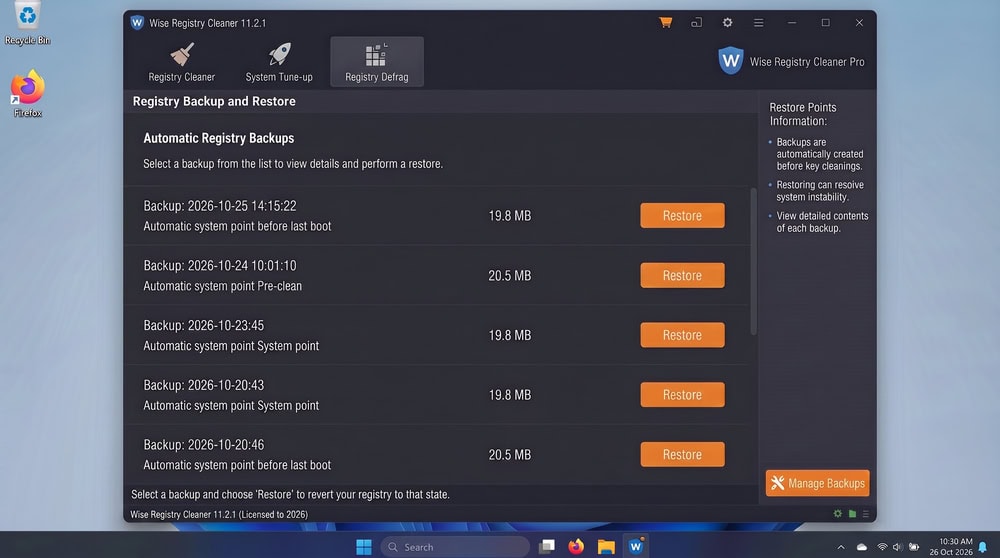The image size is (1000, 558).
Task: Click the Wise Registry Cleaner Pro shield logo
Action: [x=730, y=61]
